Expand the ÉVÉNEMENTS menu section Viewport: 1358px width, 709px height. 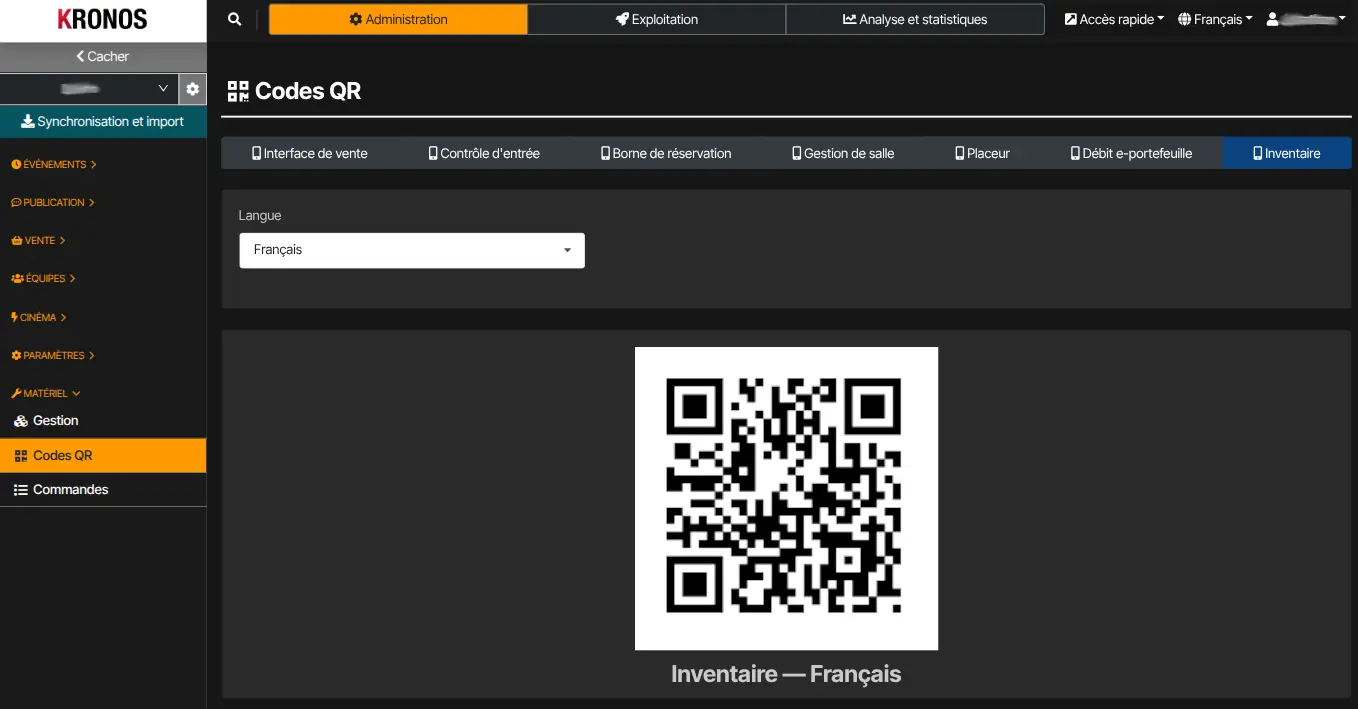tap(53, 164)
